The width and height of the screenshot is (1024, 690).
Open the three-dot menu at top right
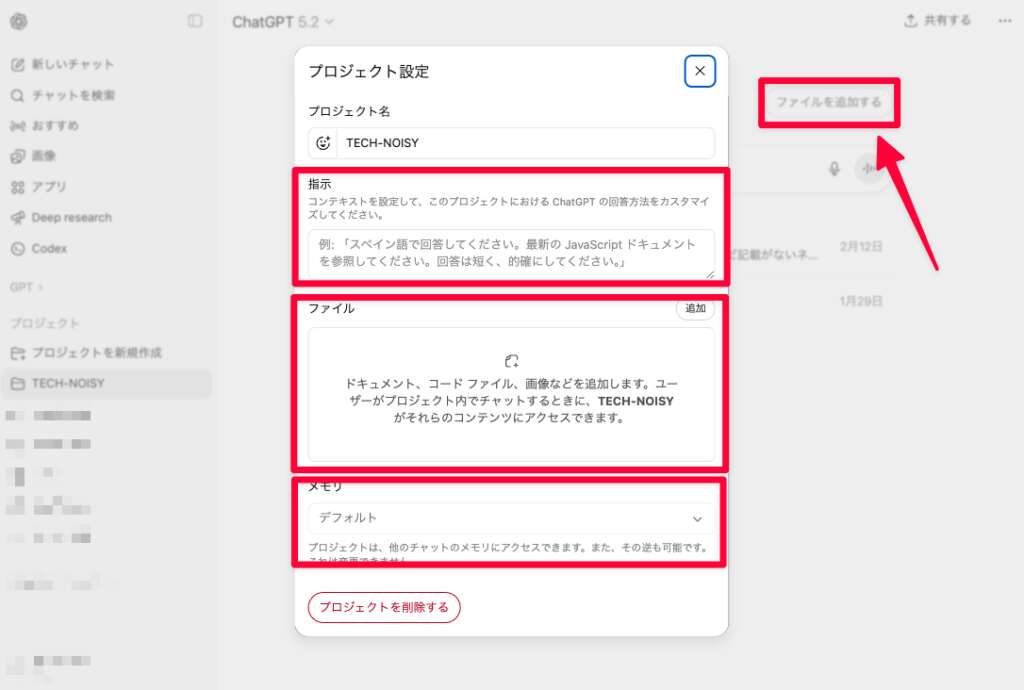1005,20
